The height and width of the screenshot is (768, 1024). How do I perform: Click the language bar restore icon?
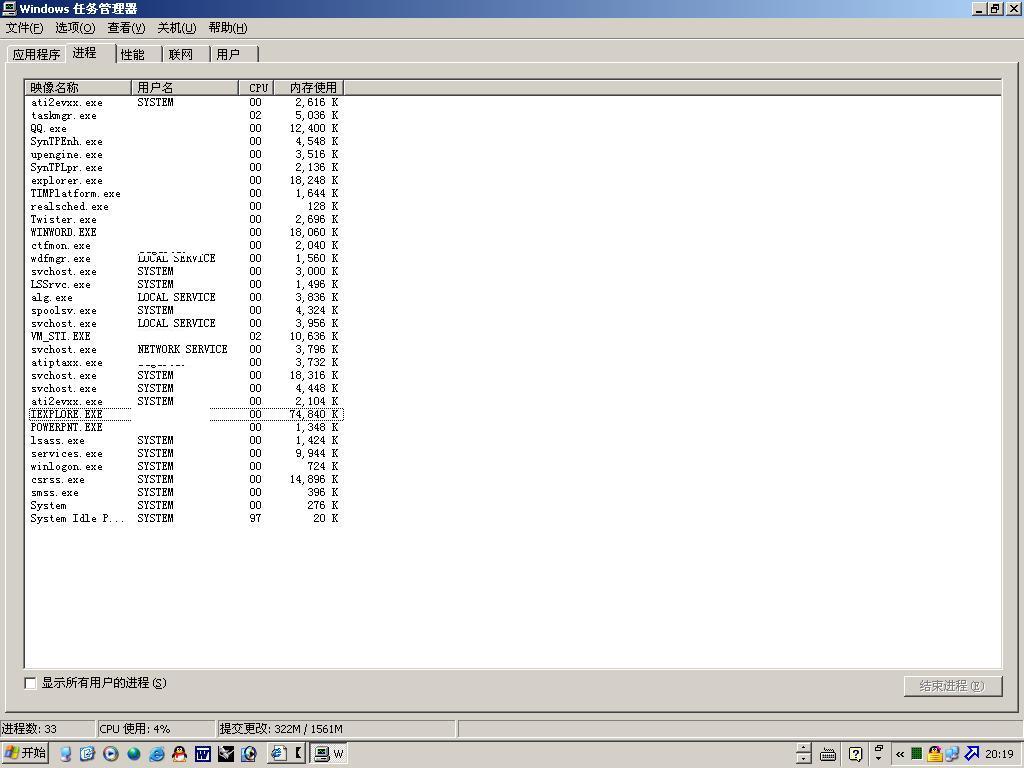point(879,748)
